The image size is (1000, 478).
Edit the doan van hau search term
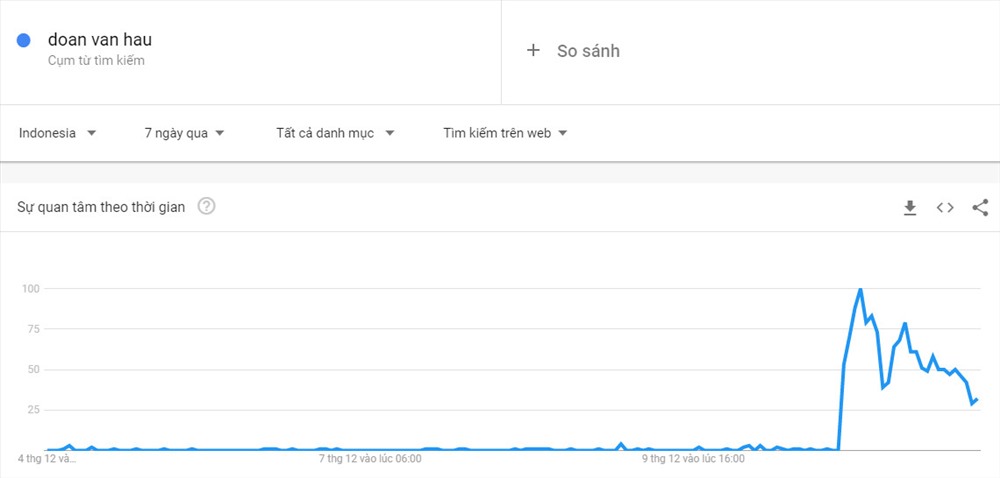pyautogui.click(x=100, y=40)
